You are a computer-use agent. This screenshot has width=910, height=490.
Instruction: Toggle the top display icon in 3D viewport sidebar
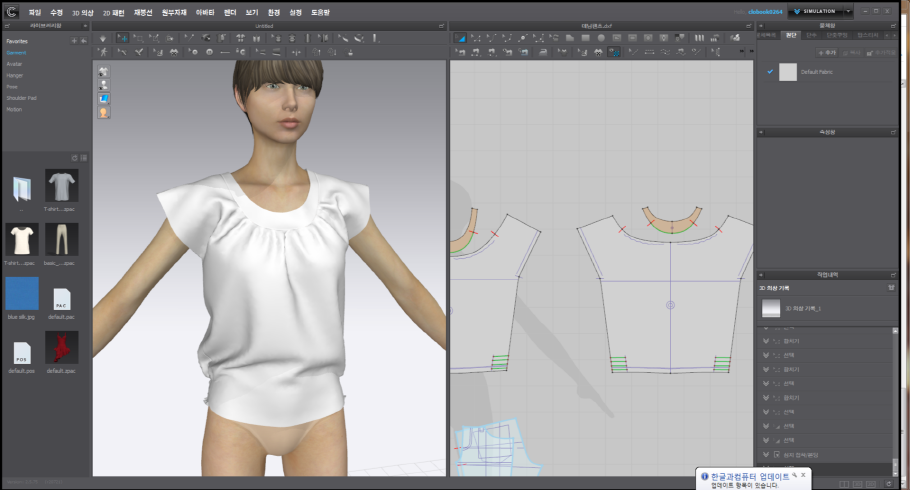[103, 71]
